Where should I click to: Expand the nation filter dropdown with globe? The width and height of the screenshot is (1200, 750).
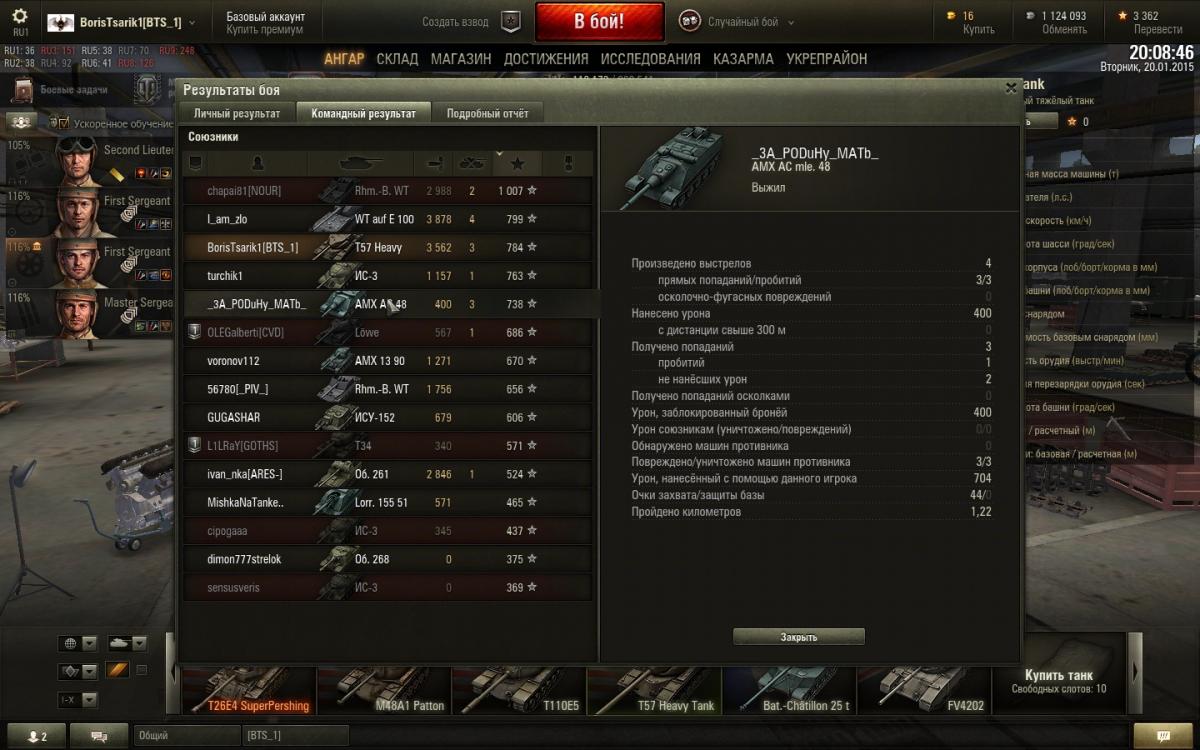pyautogui.click(x=79, y=643)
